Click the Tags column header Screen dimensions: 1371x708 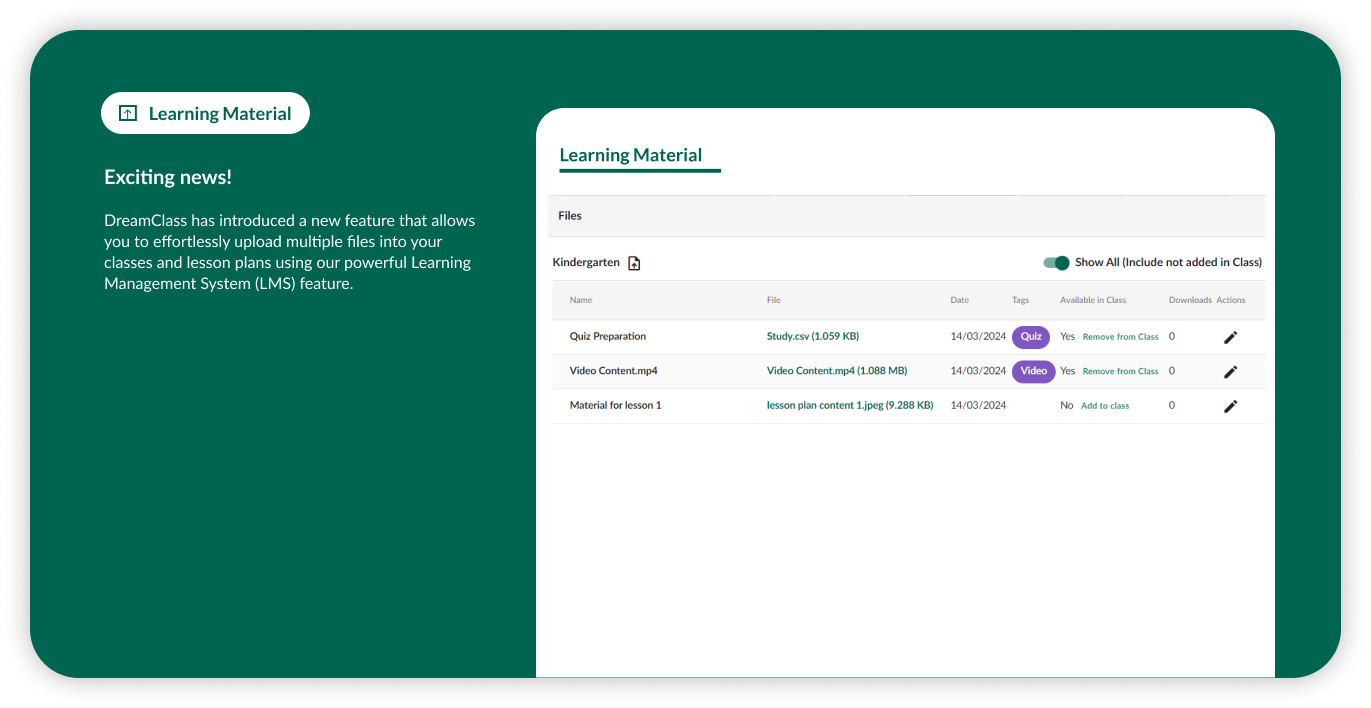click(1020, 300)
